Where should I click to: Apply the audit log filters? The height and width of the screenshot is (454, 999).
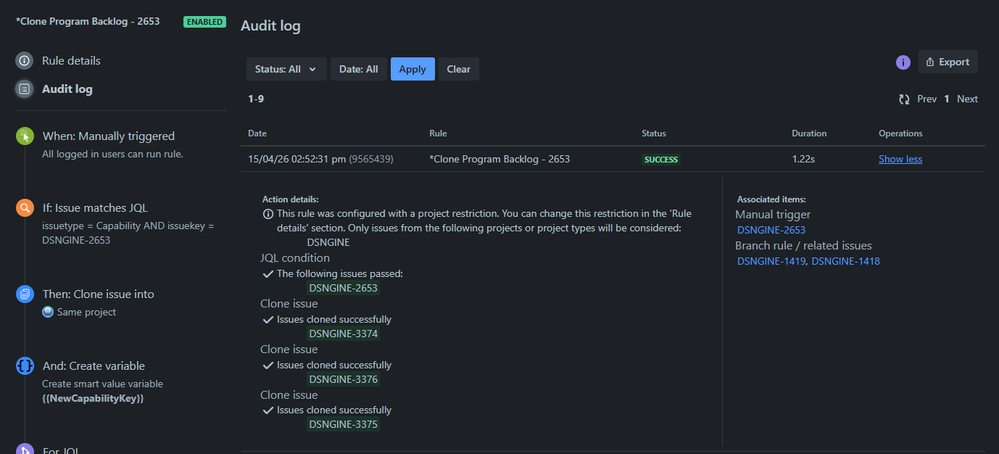pos(412,69)
